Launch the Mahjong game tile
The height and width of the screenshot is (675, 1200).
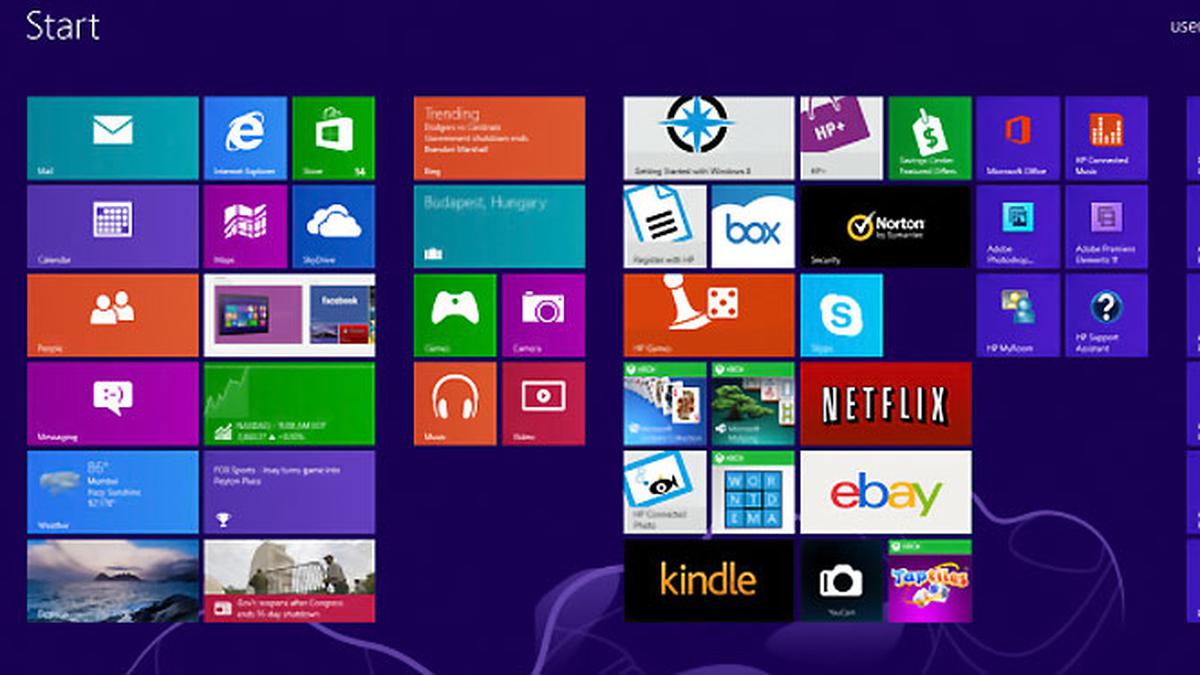pos(753,403)
